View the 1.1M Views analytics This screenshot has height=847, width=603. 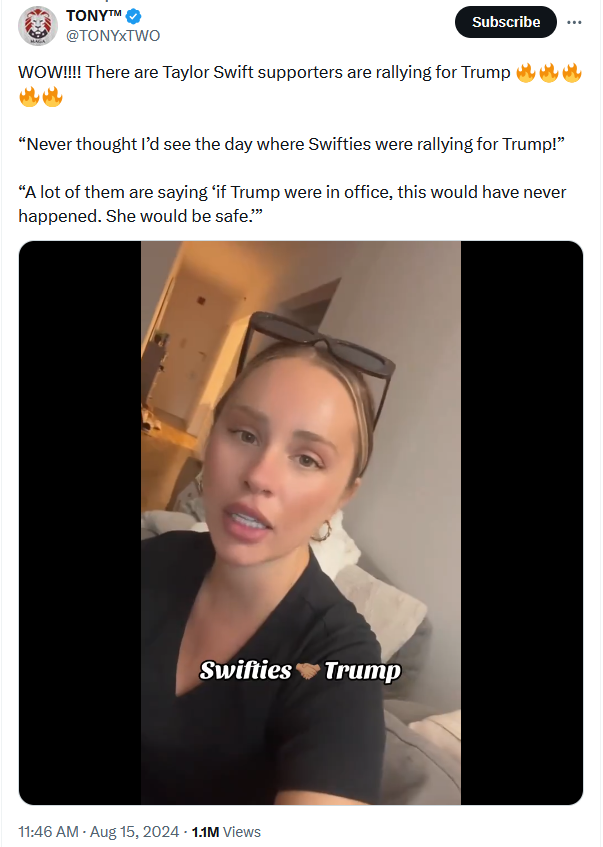click(x=226, y=831)
